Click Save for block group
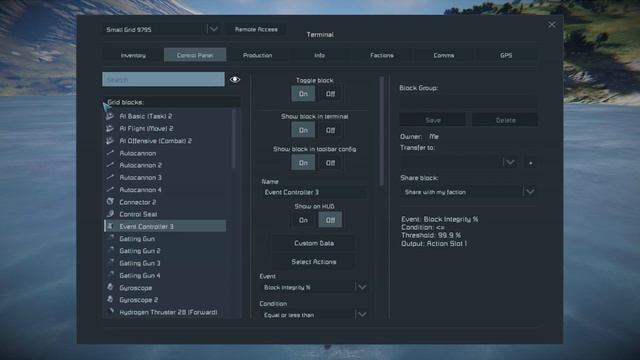640x360 pixels. click(433, 120)
